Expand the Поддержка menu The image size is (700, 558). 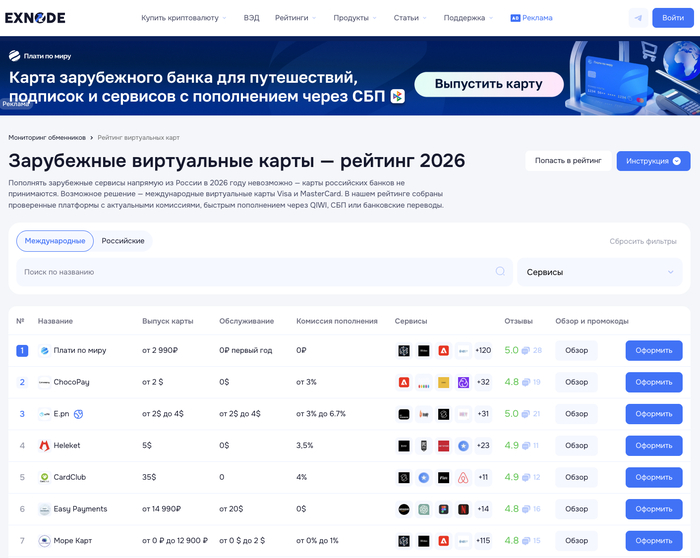(468, 18)
